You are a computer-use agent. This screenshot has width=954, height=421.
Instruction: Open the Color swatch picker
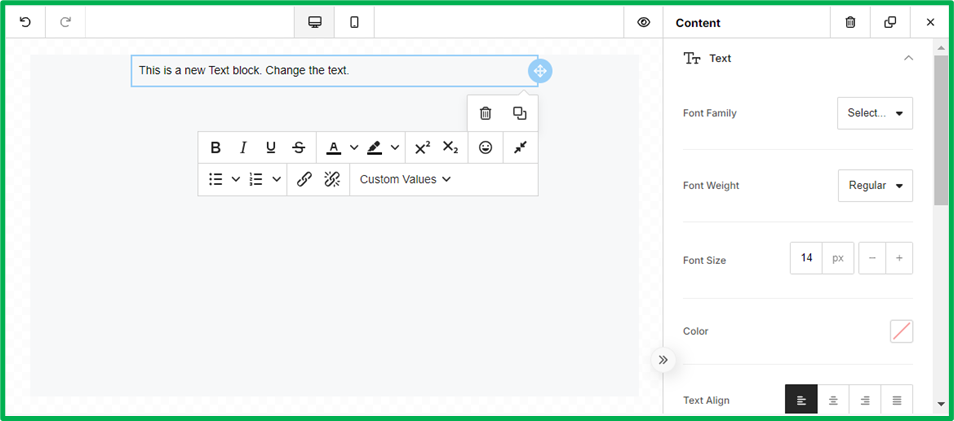(x=901, y=332)
